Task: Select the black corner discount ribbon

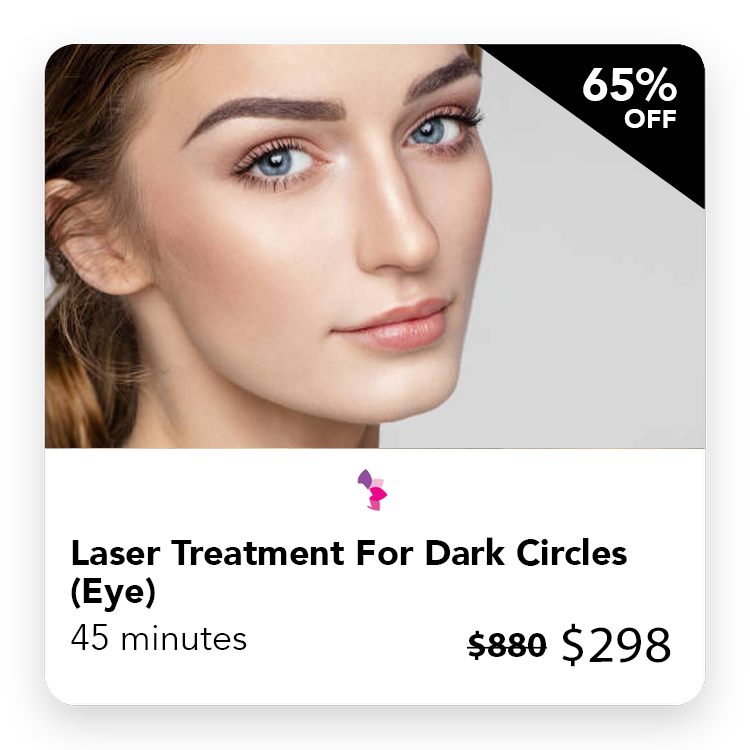Action: pos(617,105)
